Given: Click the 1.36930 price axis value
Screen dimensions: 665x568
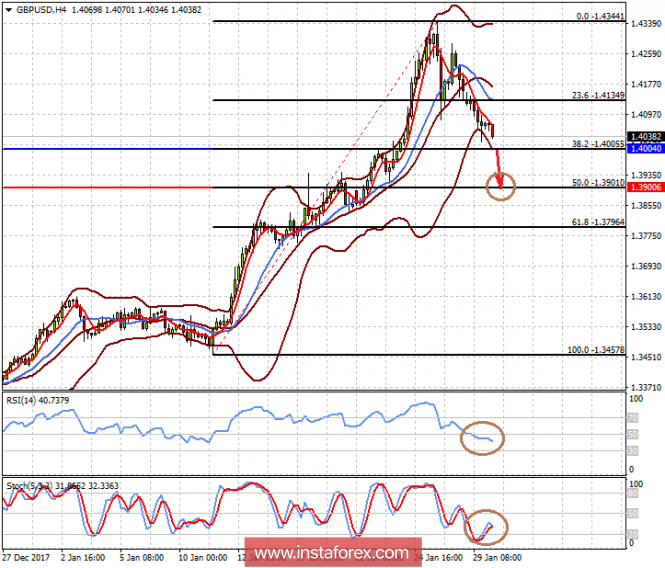Looking at the screenshot, I should pos(646,266).
